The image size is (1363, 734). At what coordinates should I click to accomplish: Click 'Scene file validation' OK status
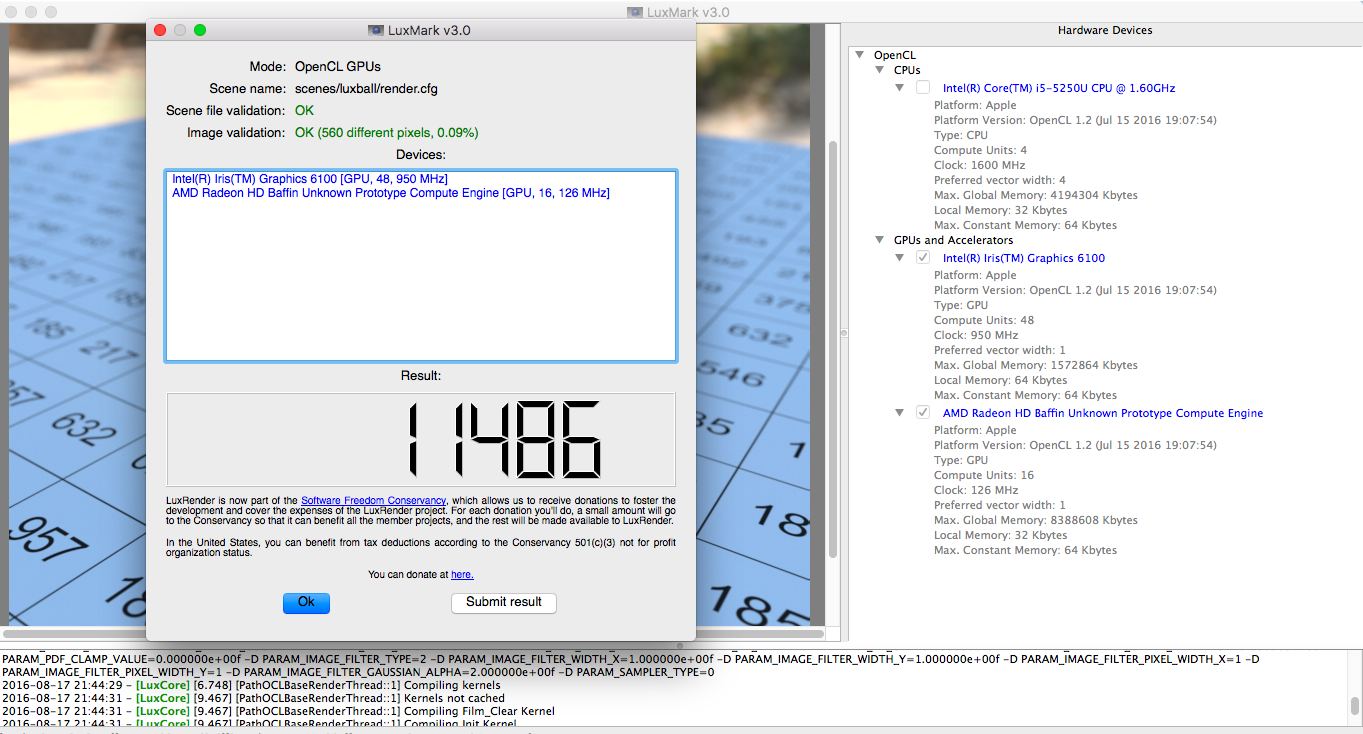click(304, 110)
